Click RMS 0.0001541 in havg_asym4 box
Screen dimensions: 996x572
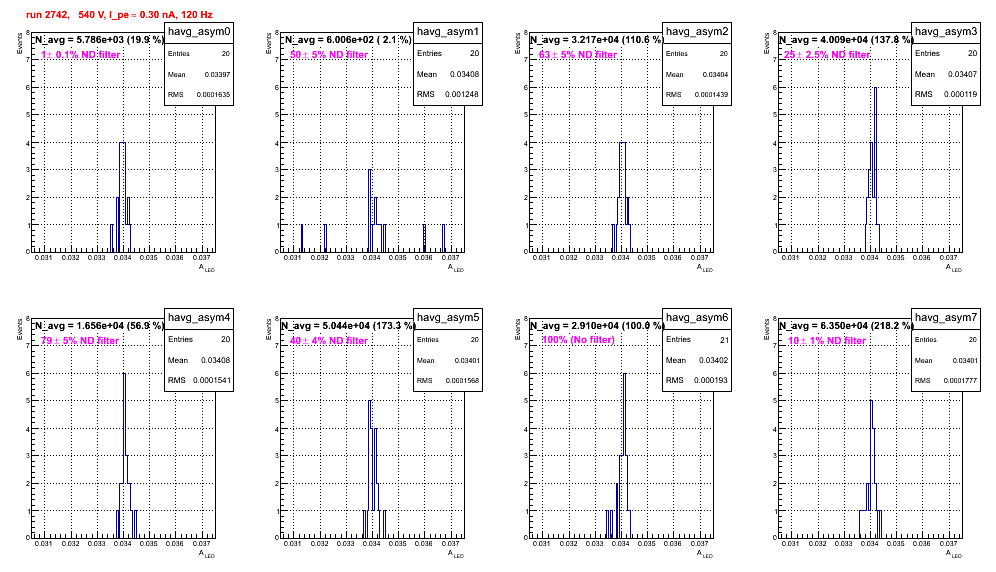199,380
